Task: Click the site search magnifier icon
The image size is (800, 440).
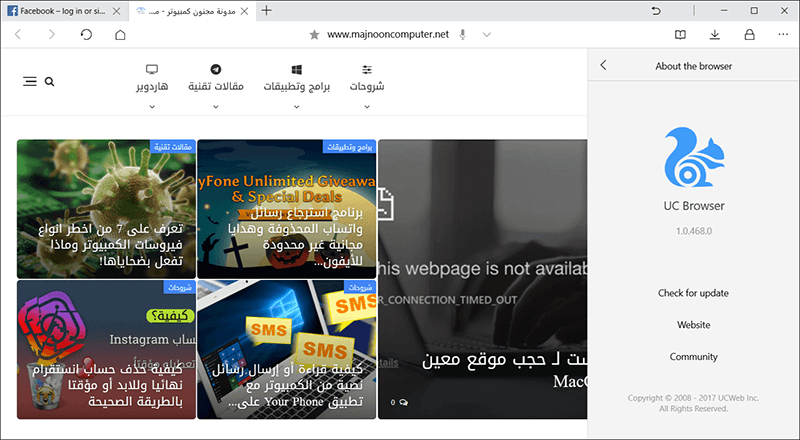Action: (x=49, y=81)
